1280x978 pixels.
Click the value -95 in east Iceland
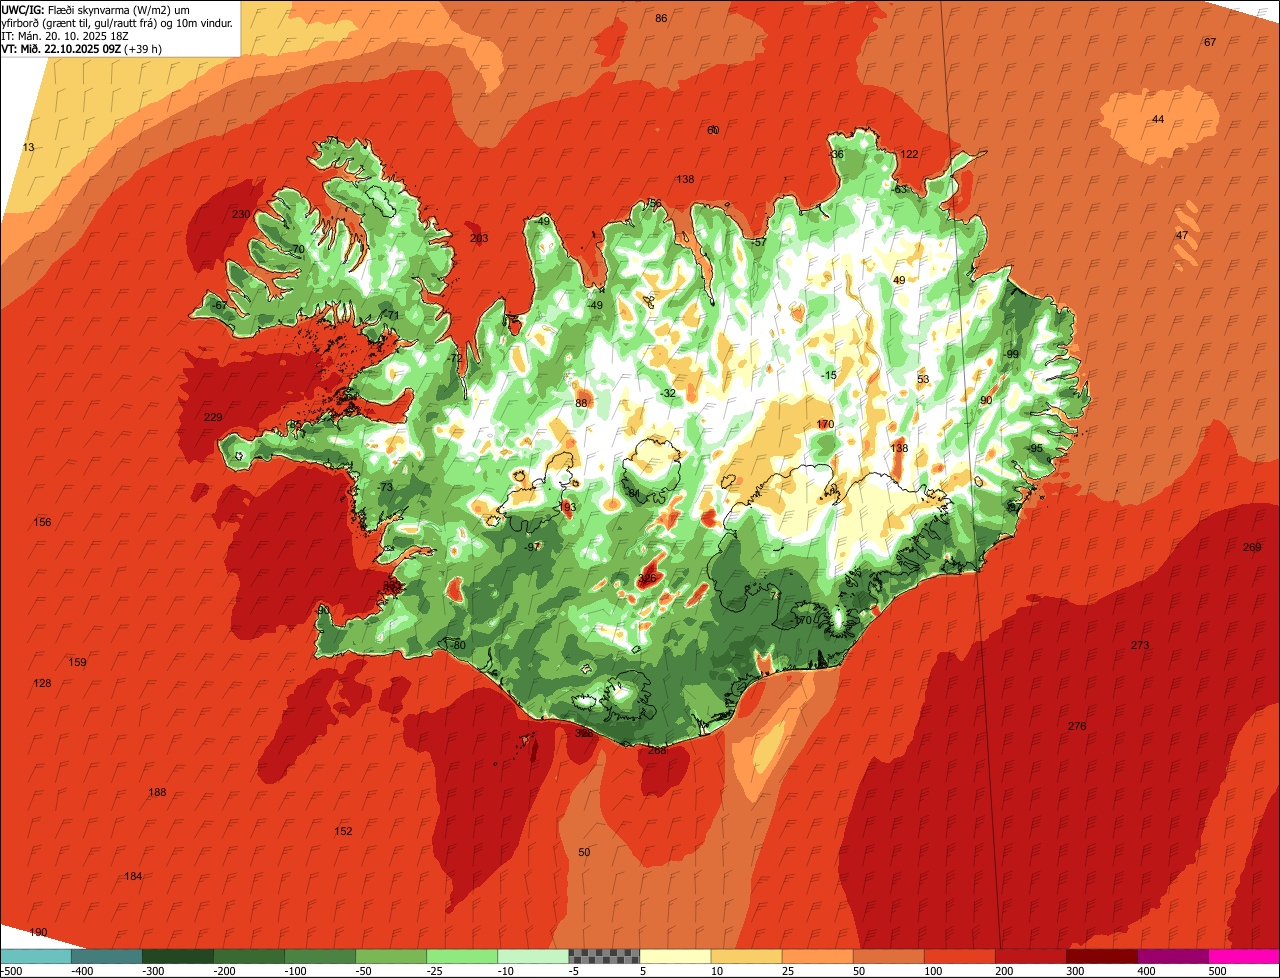pyautogui.click(x=1035, y=449)
